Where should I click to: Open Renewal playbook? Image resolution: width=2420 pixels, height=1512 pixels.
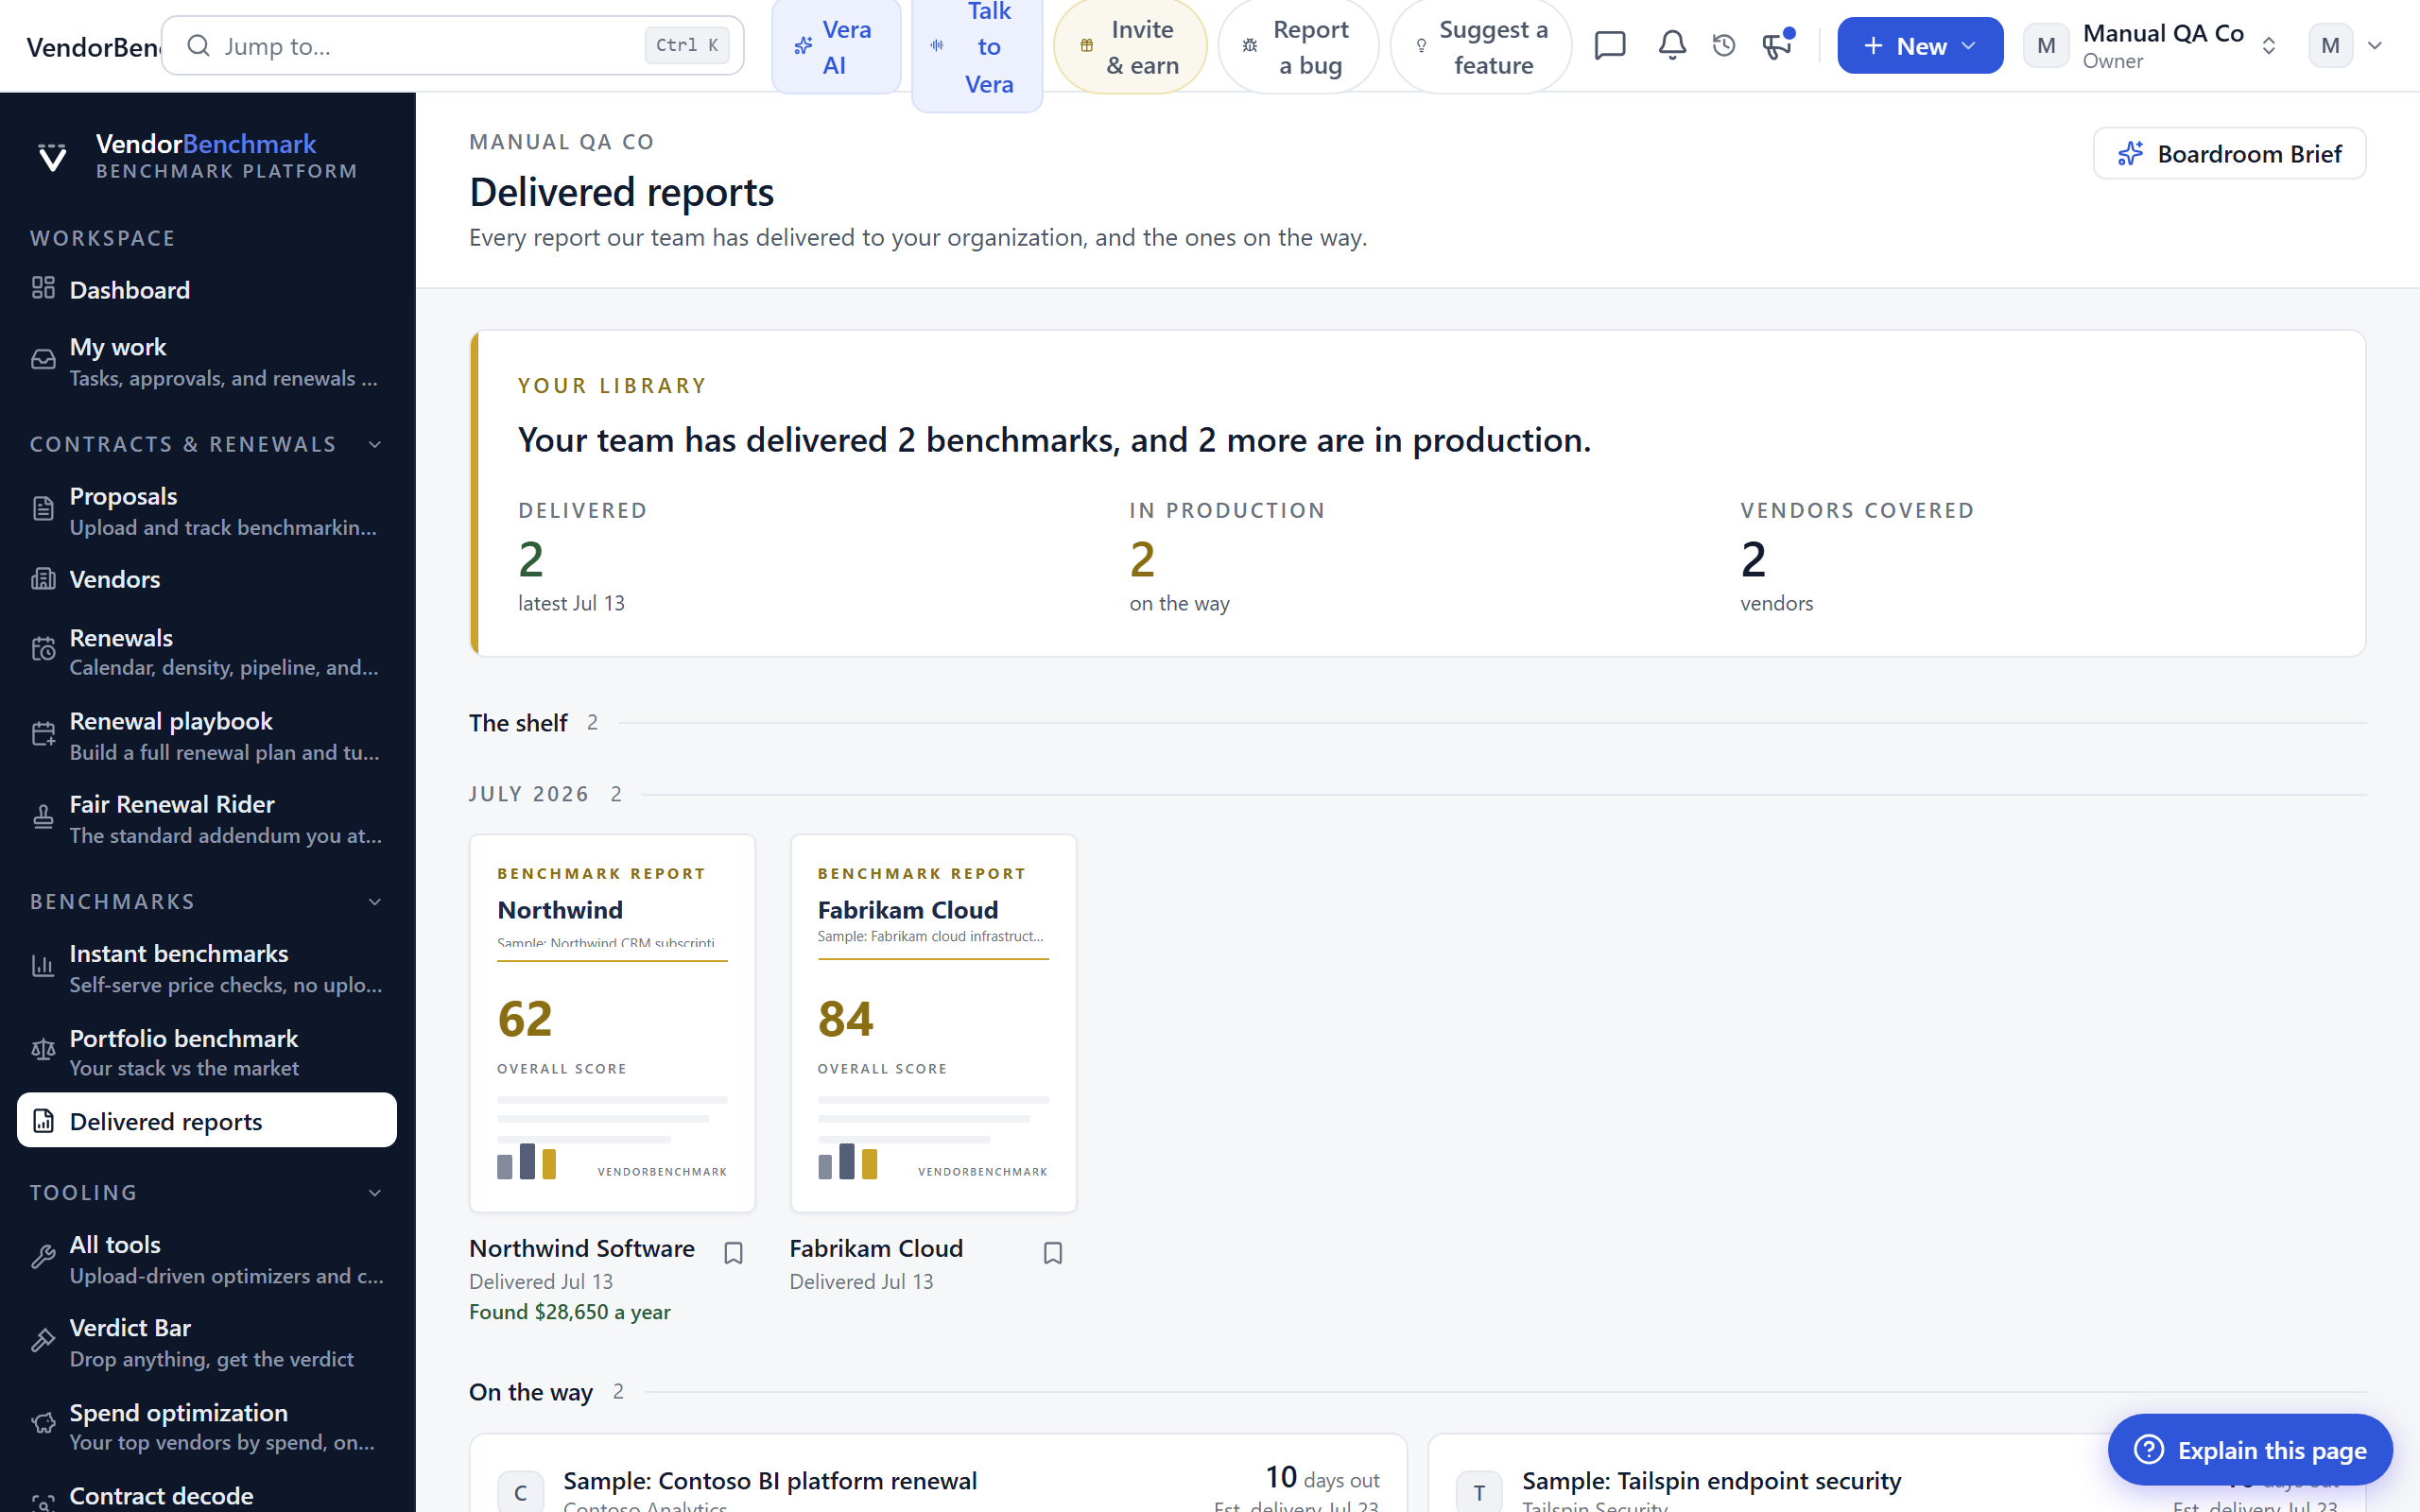coord(207,736)
